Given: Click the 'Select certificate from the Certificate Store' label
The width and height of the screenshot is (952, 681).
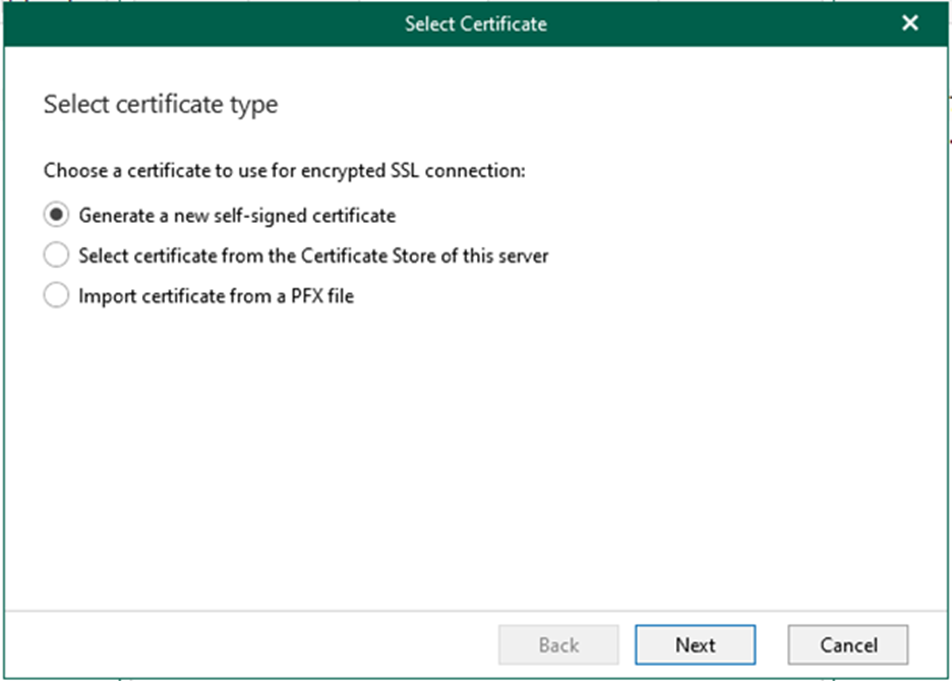Looking at the screenshot, I should click(313, 256).
